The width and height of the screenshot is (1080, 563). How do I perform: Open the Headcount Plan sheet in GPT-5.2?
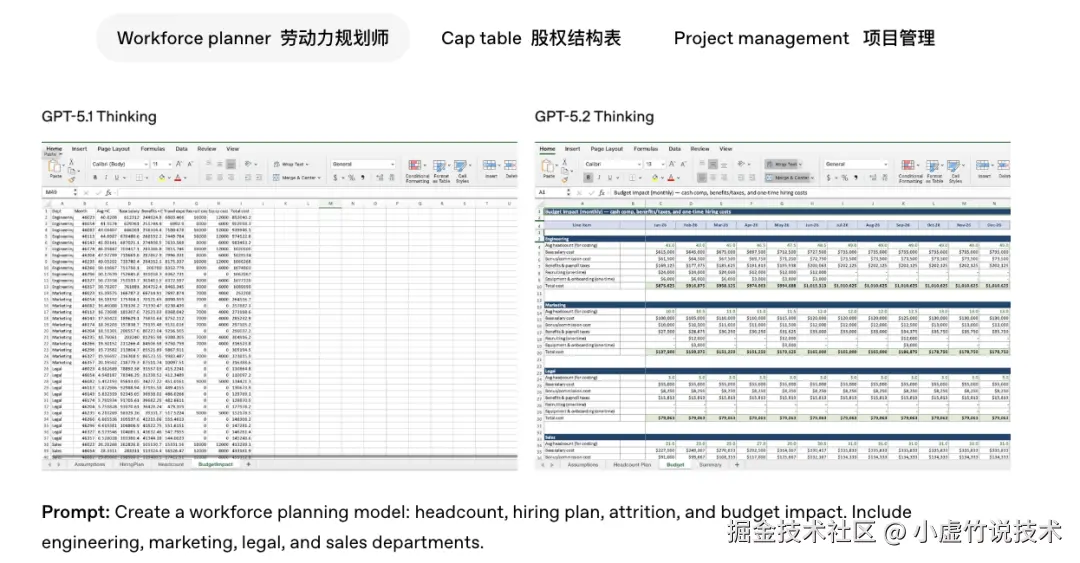(x=632, y=464)
